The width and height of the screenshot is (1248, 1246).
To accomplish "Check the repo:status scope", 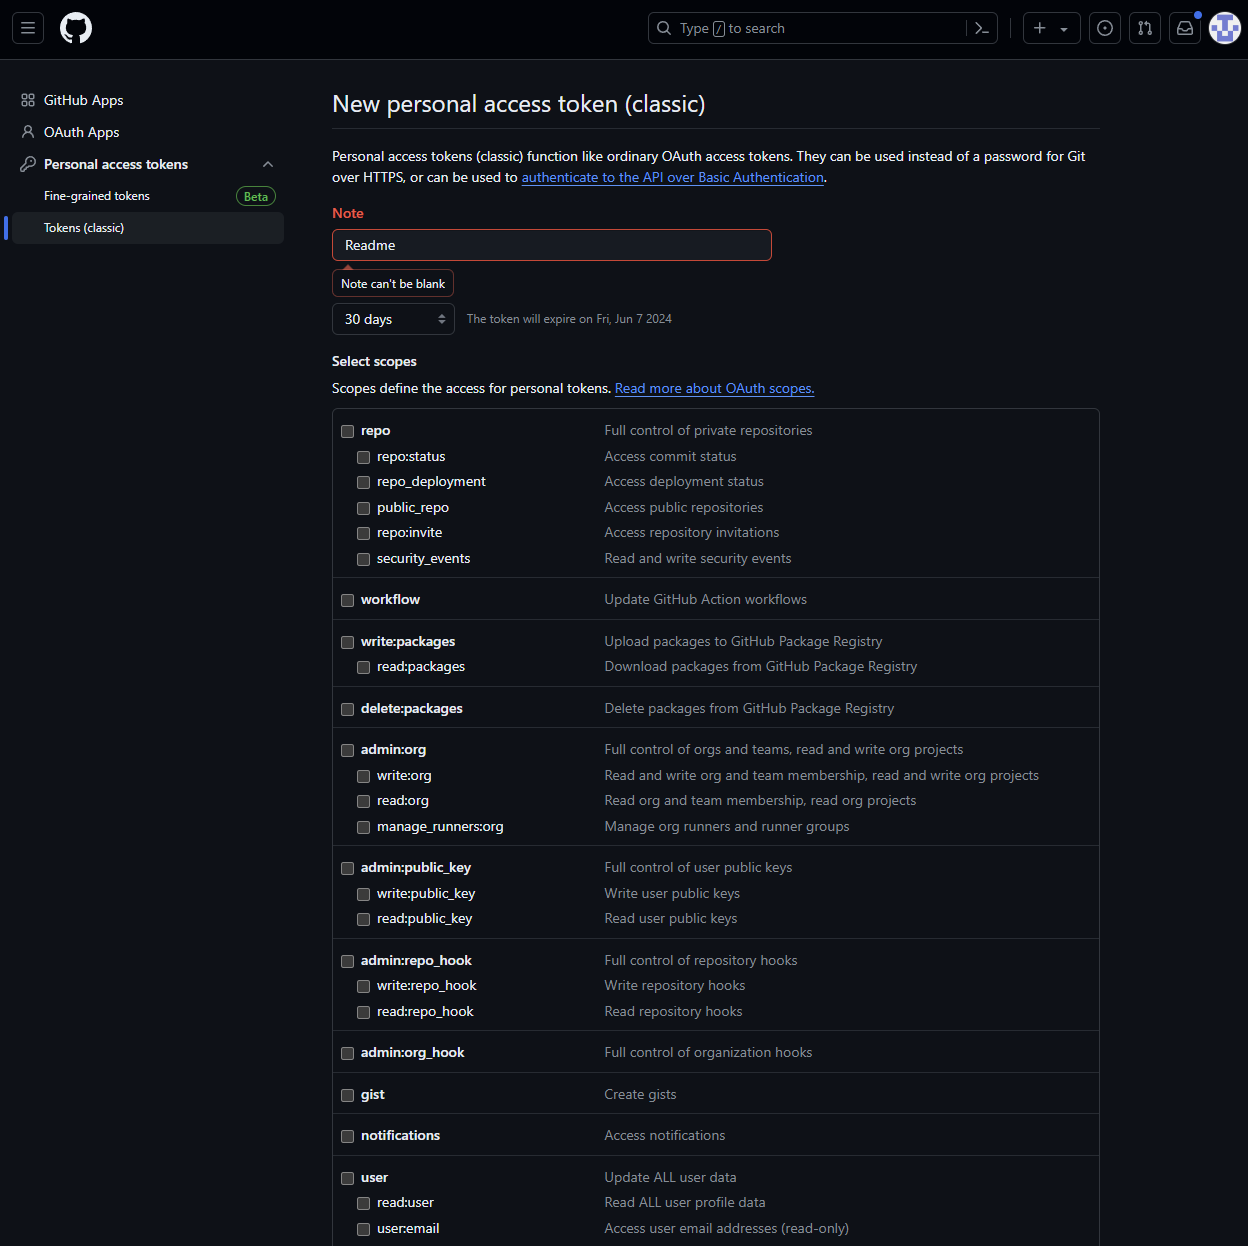I will 364,457.
